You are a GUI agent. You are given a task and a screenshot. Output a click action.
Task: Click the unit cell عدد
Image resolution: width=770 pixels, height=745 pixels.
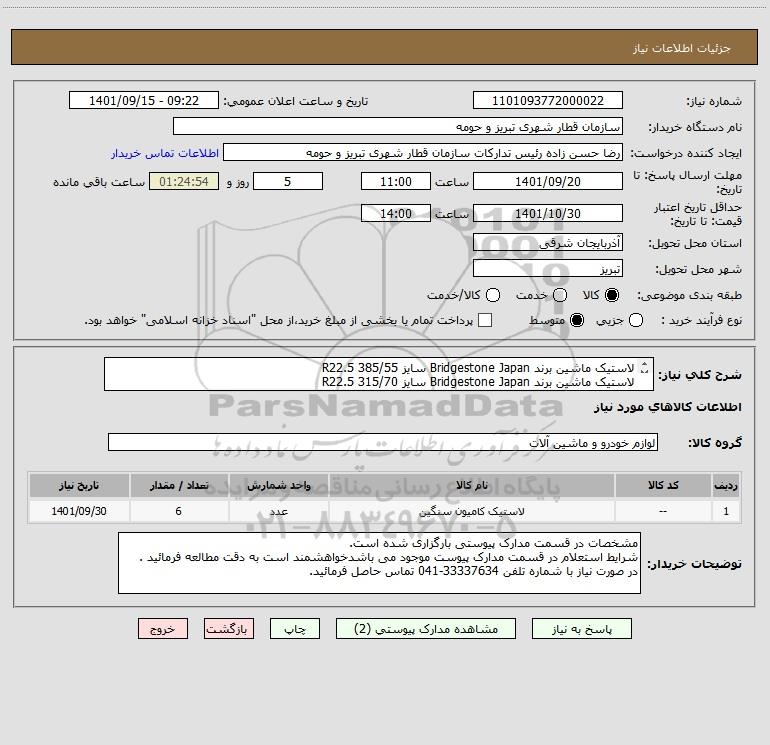tap(278, 511)
